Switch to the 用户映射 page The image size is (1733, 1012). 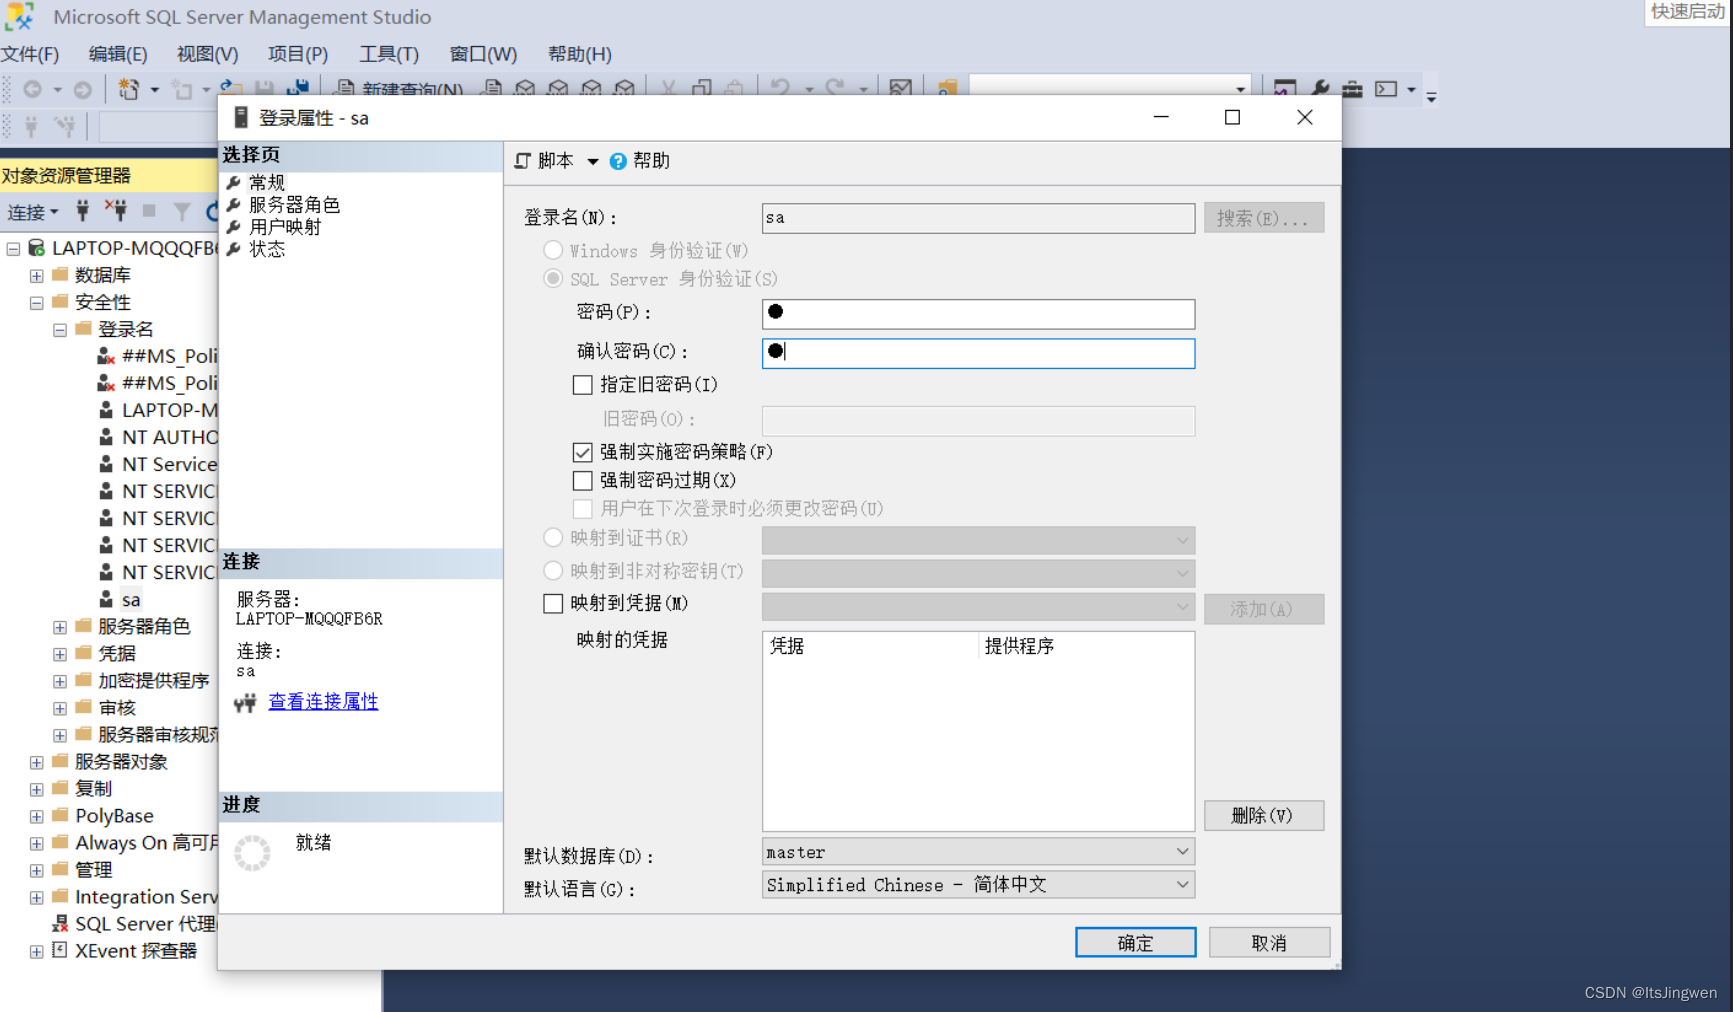pos(285,227)
